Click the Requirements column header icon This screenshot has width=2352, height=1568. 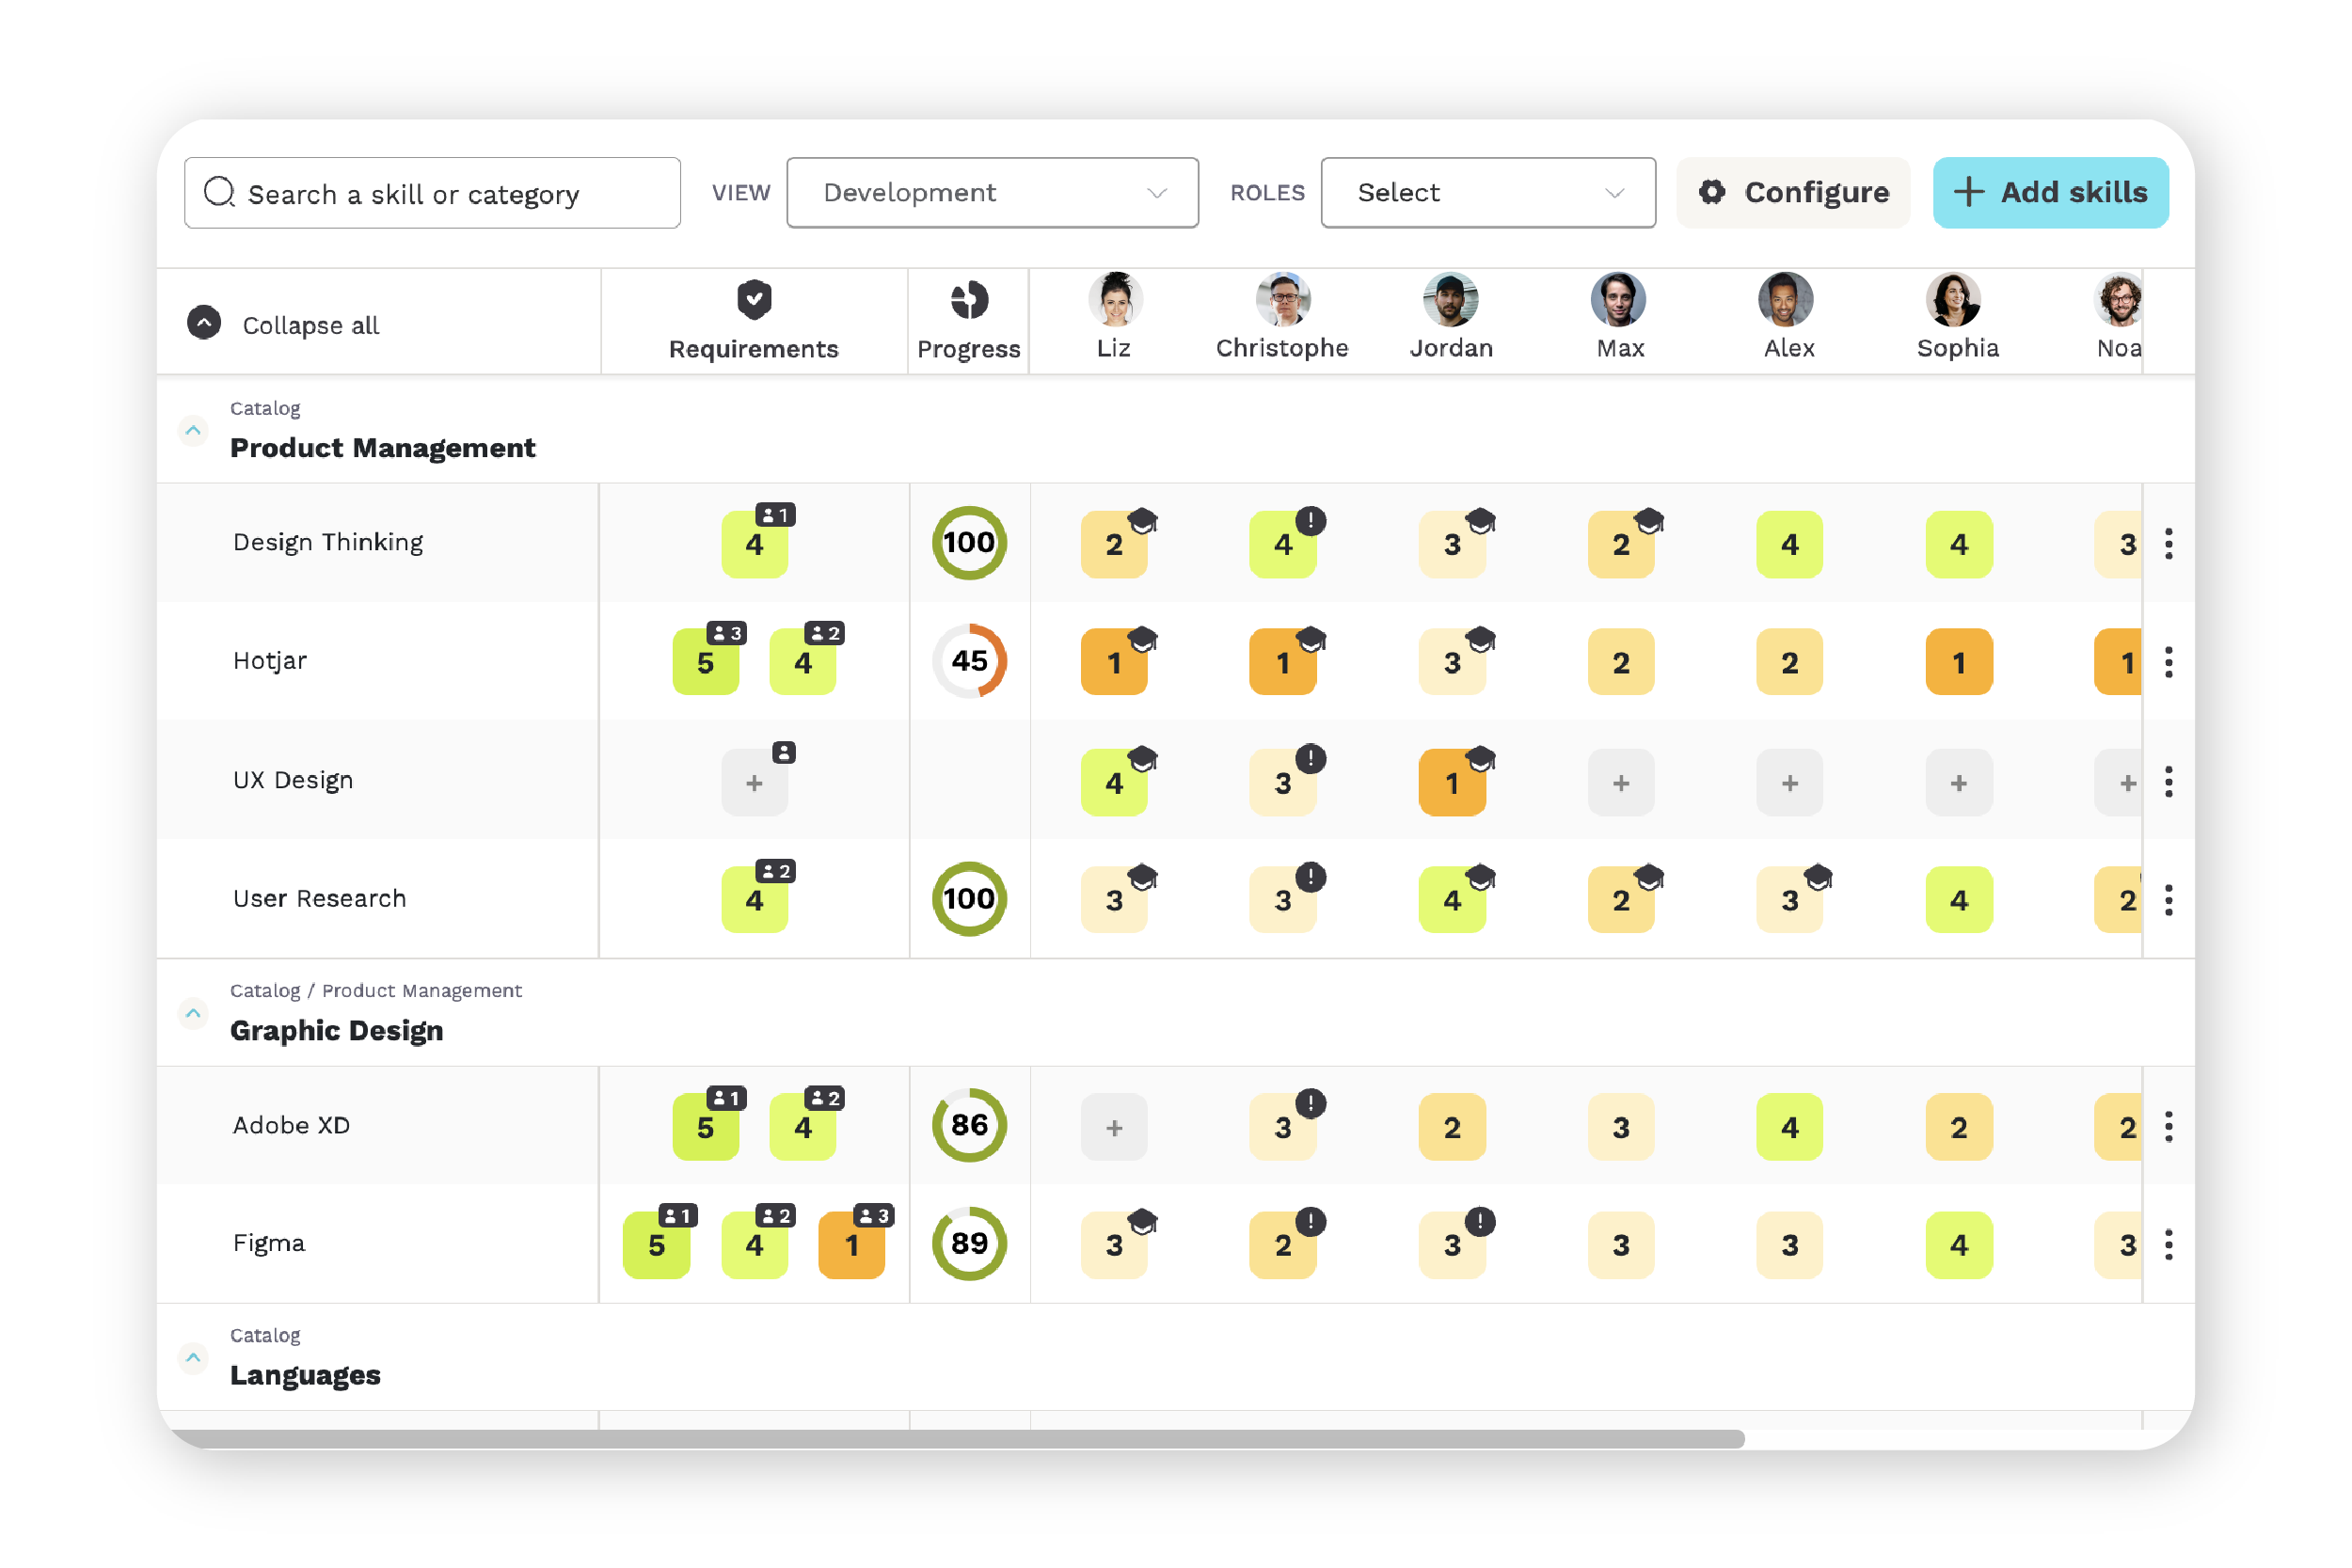[753, 303]
